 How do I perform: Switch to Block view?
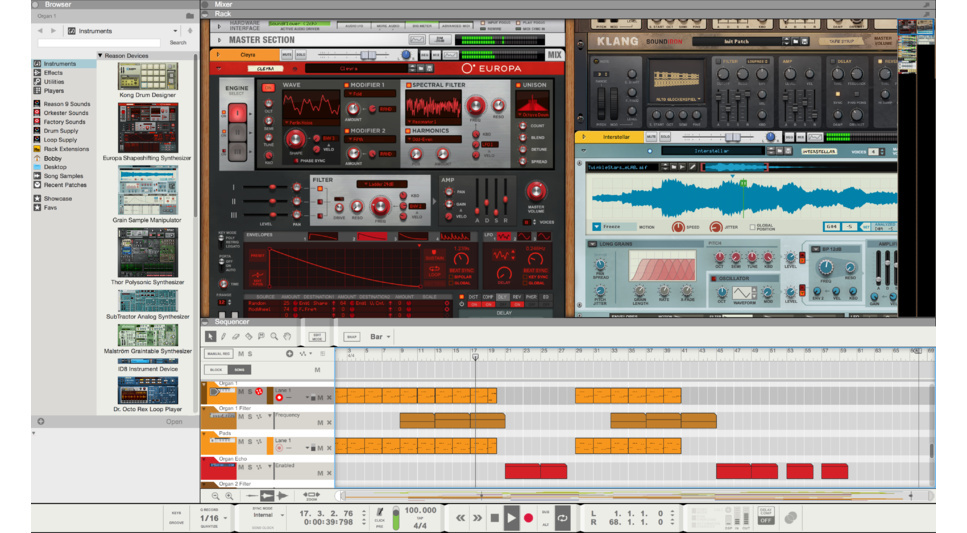216,370
